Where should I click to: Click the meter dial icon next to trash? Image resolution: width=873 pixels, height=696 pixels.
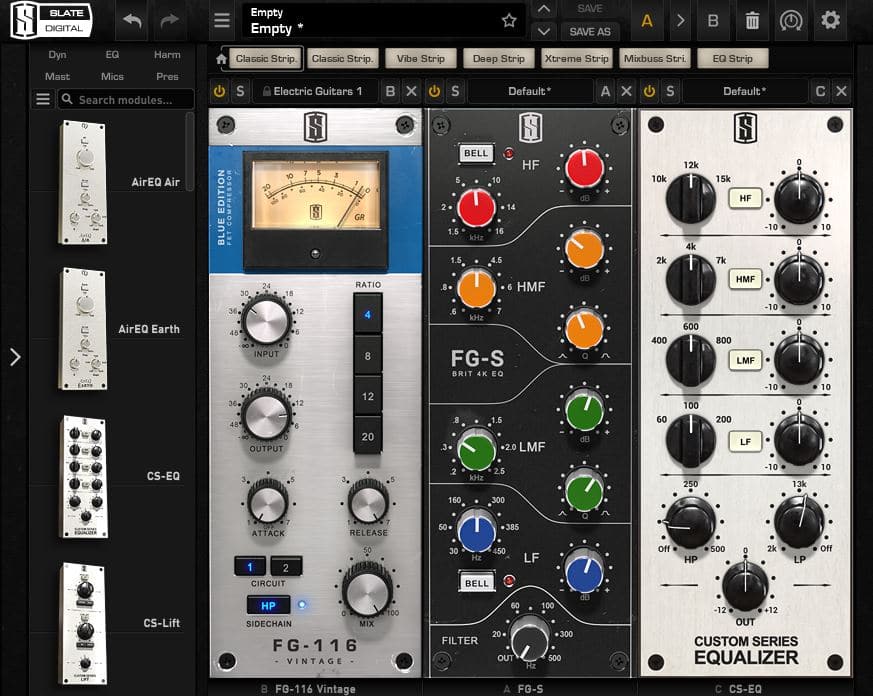(791, 21)
